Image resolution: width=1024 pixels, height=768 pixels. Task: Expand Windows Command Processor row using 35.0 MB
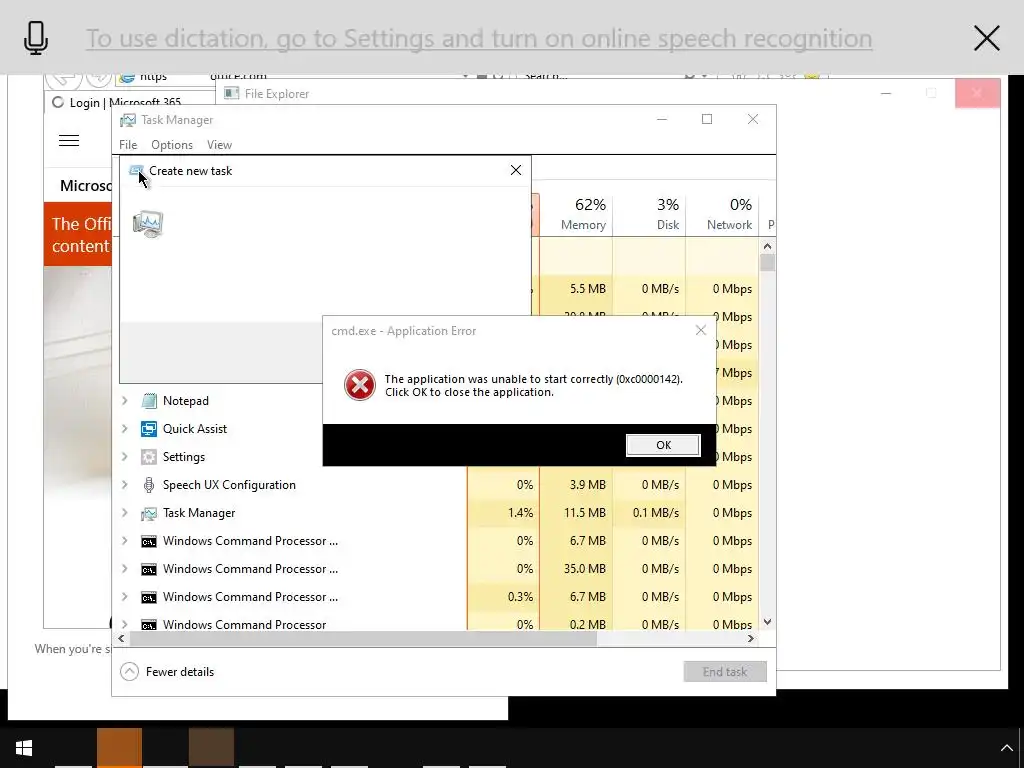(125, 569)
